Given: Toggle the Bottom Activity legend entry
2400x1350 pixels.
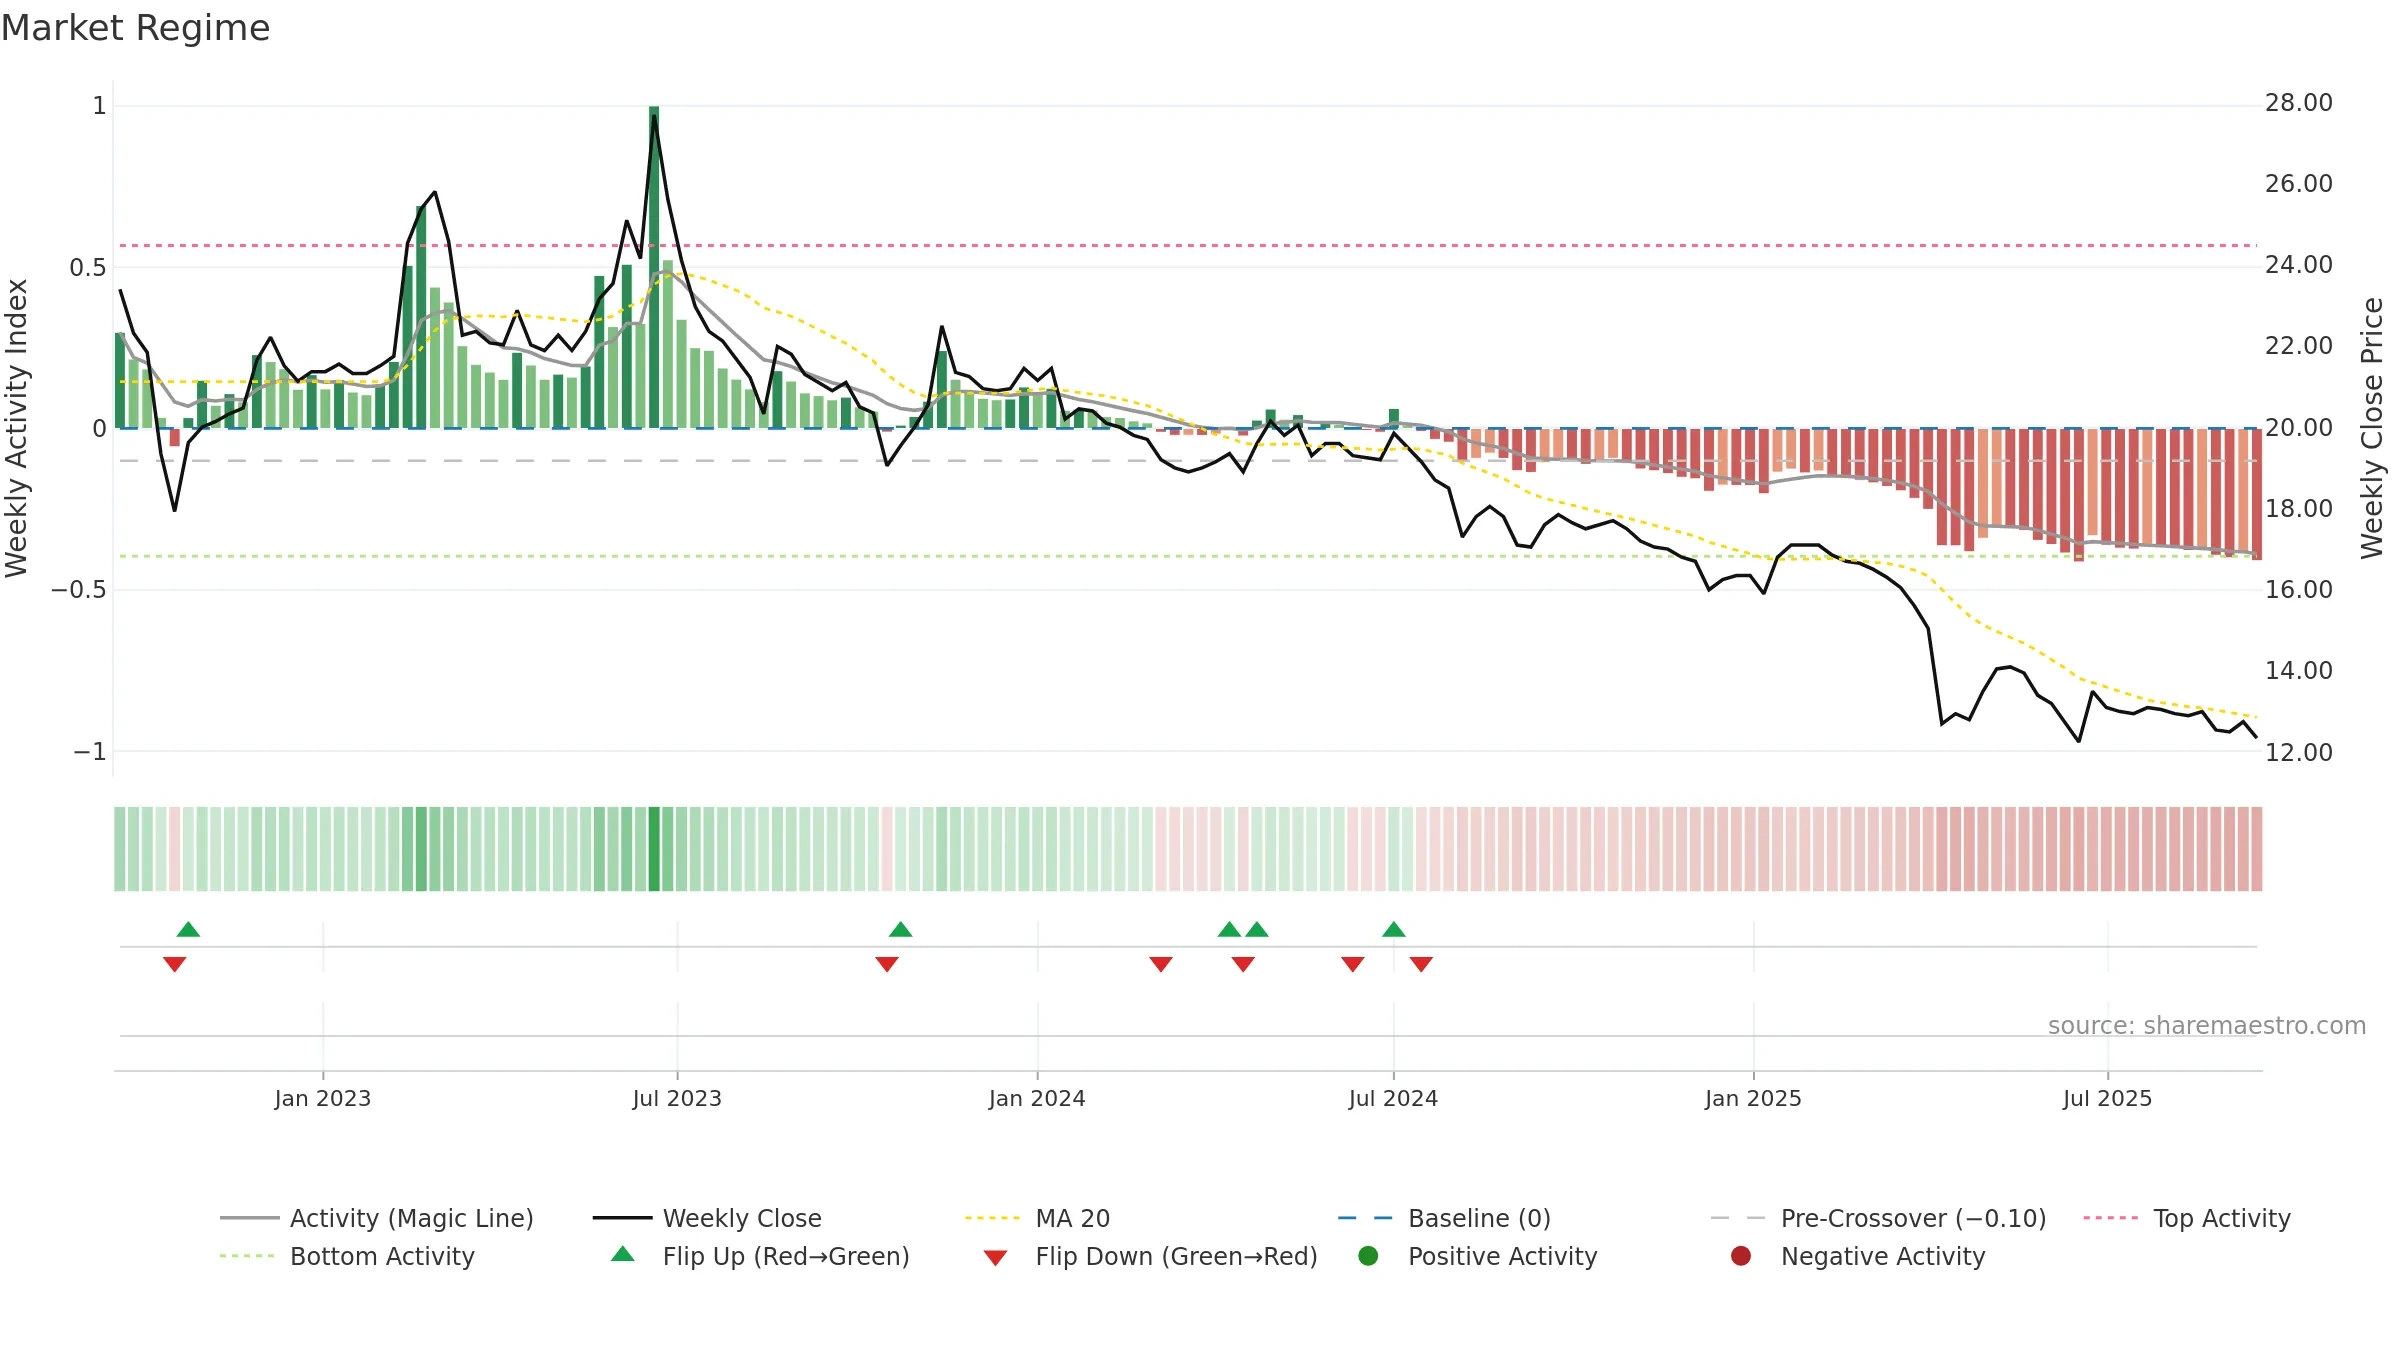Looking at the screenshot, I should (x=347, y=1256).
